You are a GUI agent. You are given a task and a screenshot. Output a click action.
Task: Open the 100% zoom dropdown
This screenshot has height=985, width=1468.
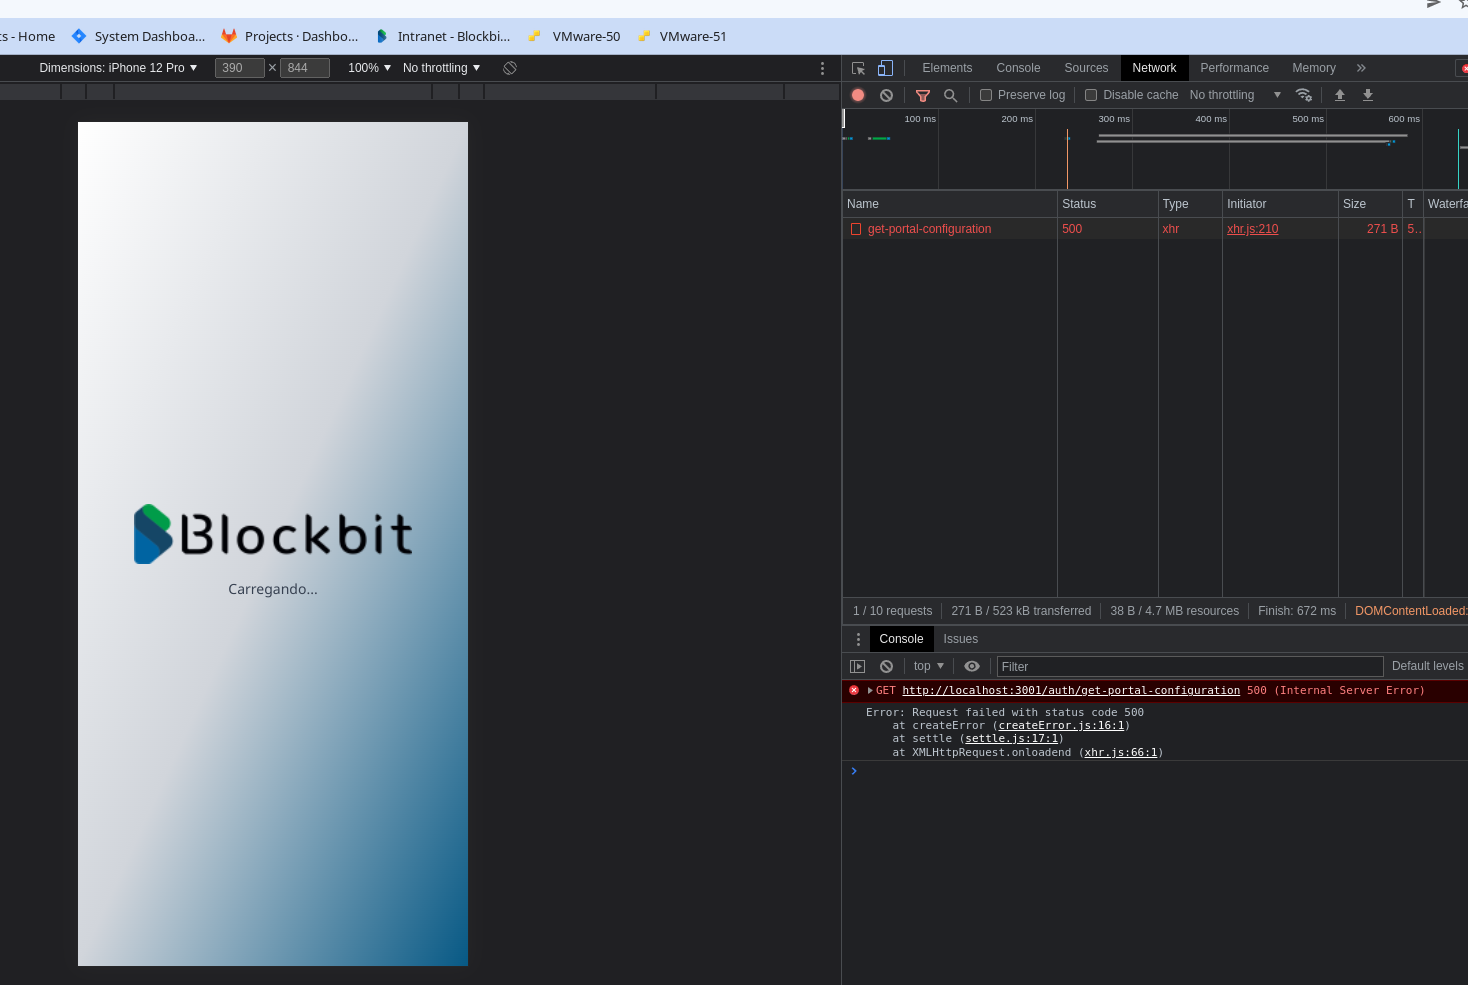(369, 68)
